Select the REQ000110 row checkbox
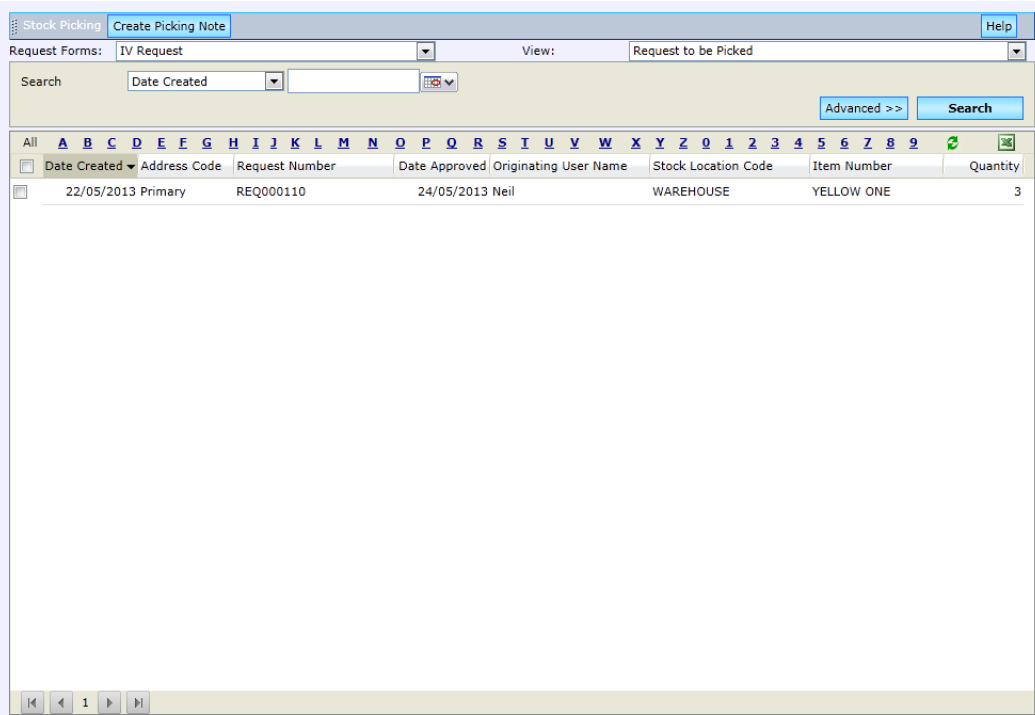Screen dimensions: 1035x715 (x=19, y=192)
